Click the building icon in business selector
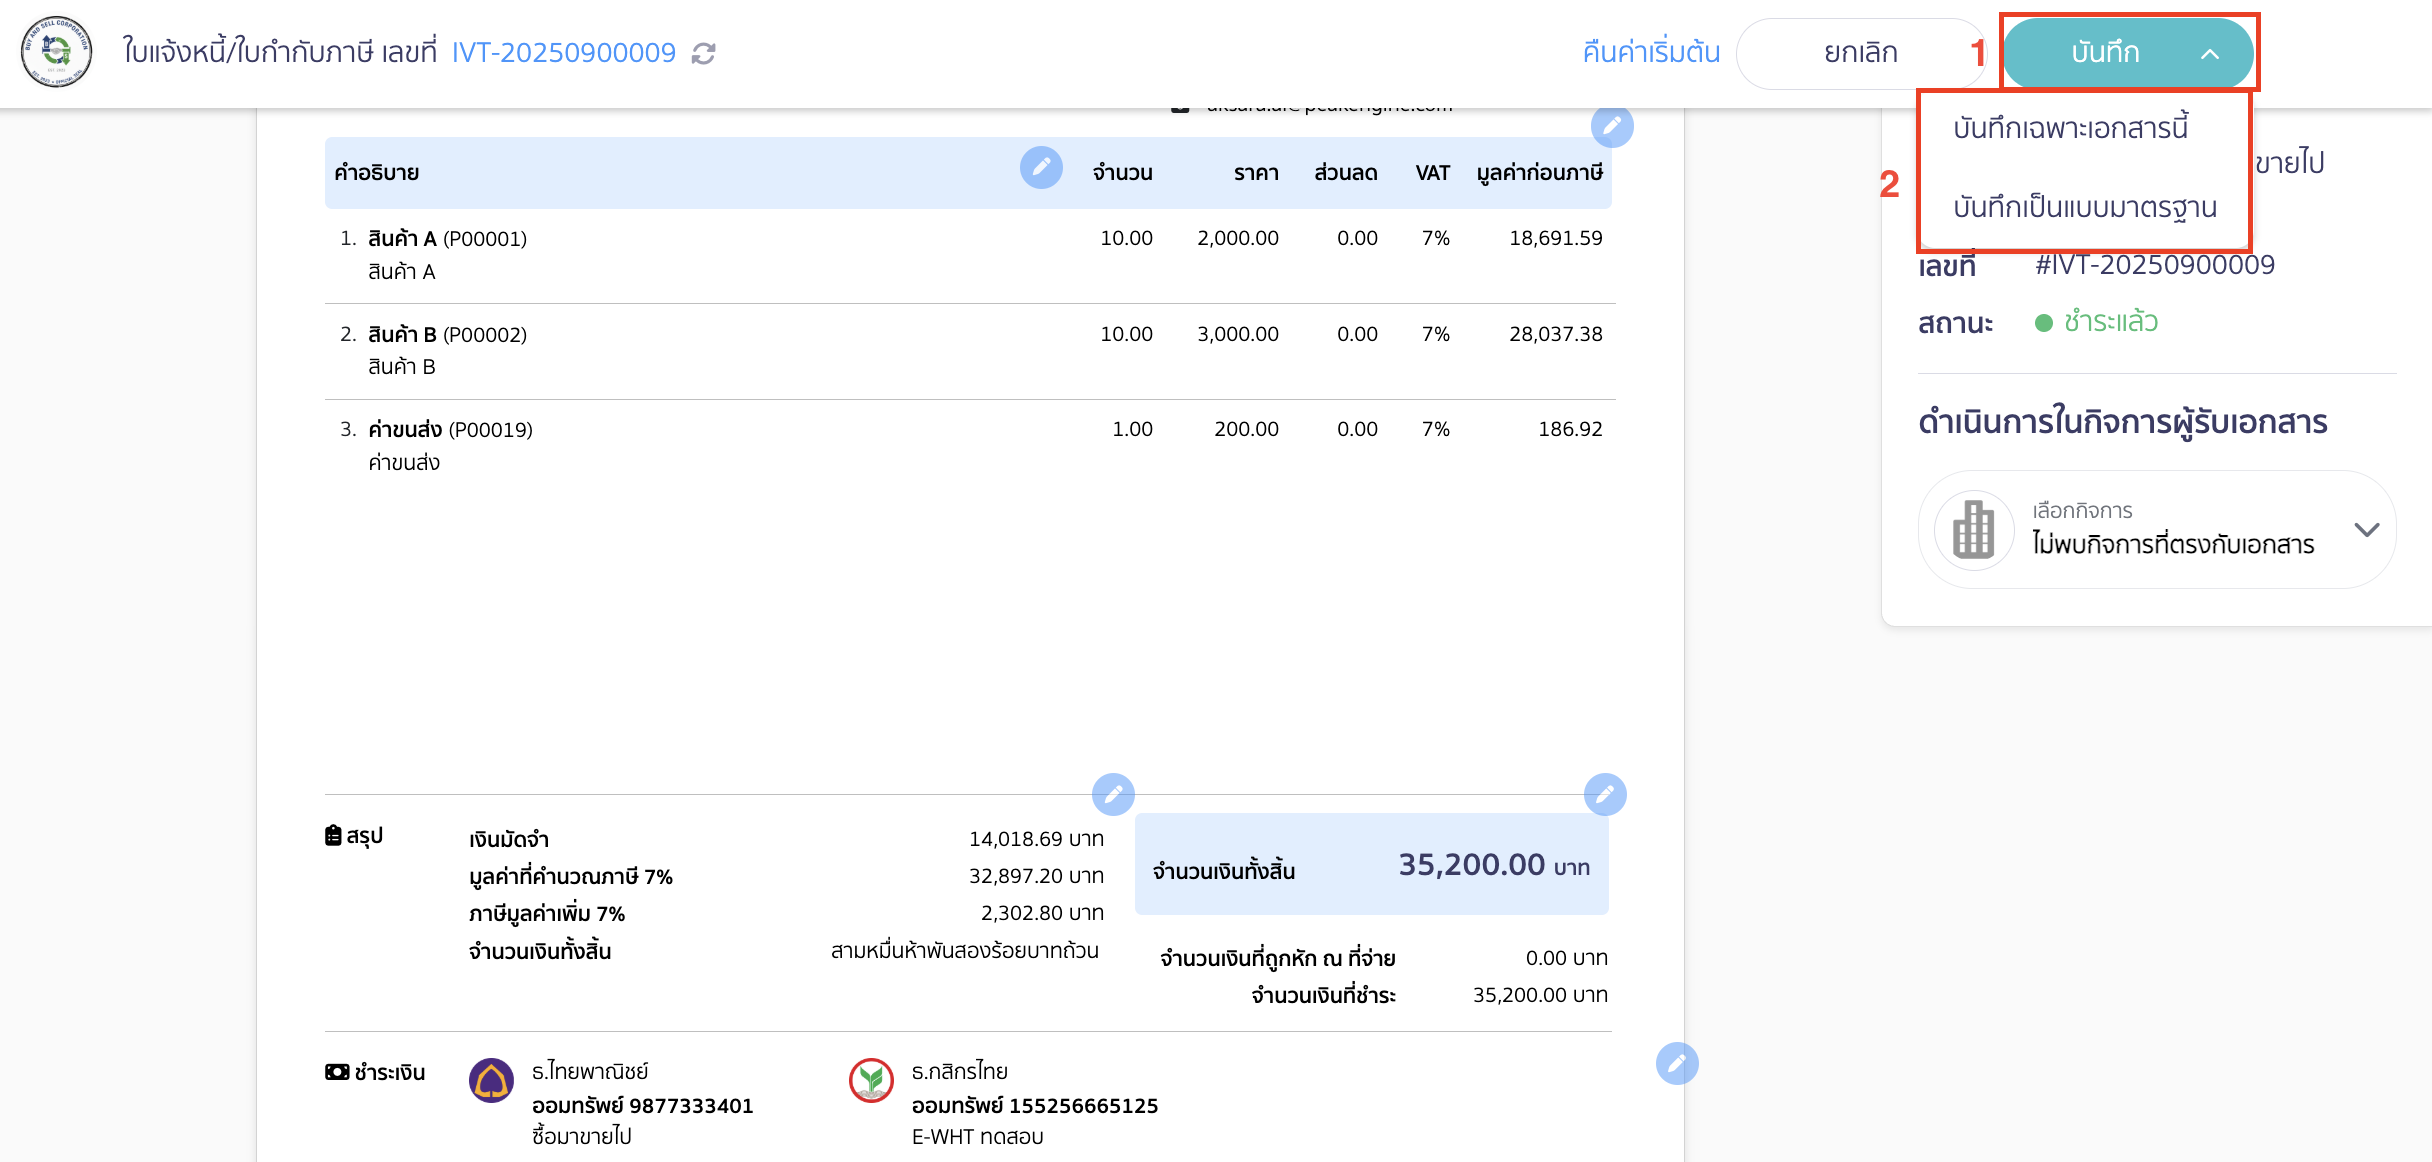Image resolution: width=2432 pixels, height=1162 pixels. 1974,529
